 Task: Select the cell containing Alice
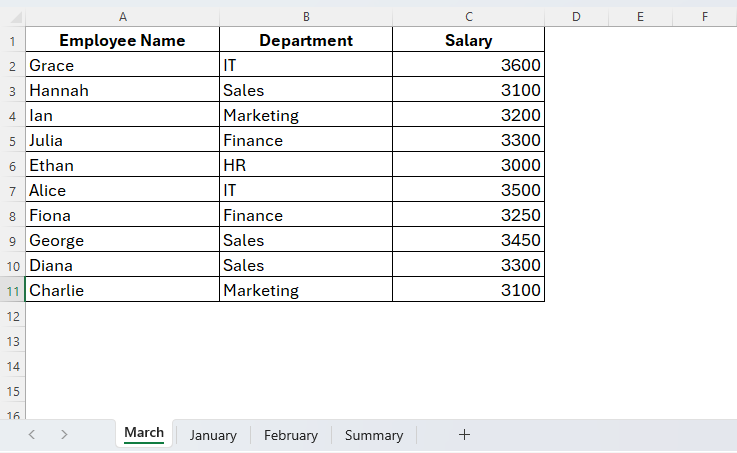click(123, 190)
